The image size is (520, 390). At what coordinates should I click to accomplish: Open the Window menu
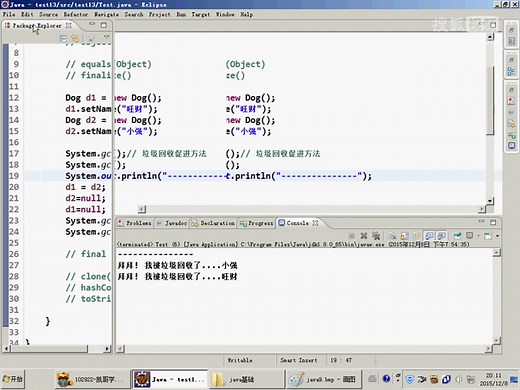(225, 14)
